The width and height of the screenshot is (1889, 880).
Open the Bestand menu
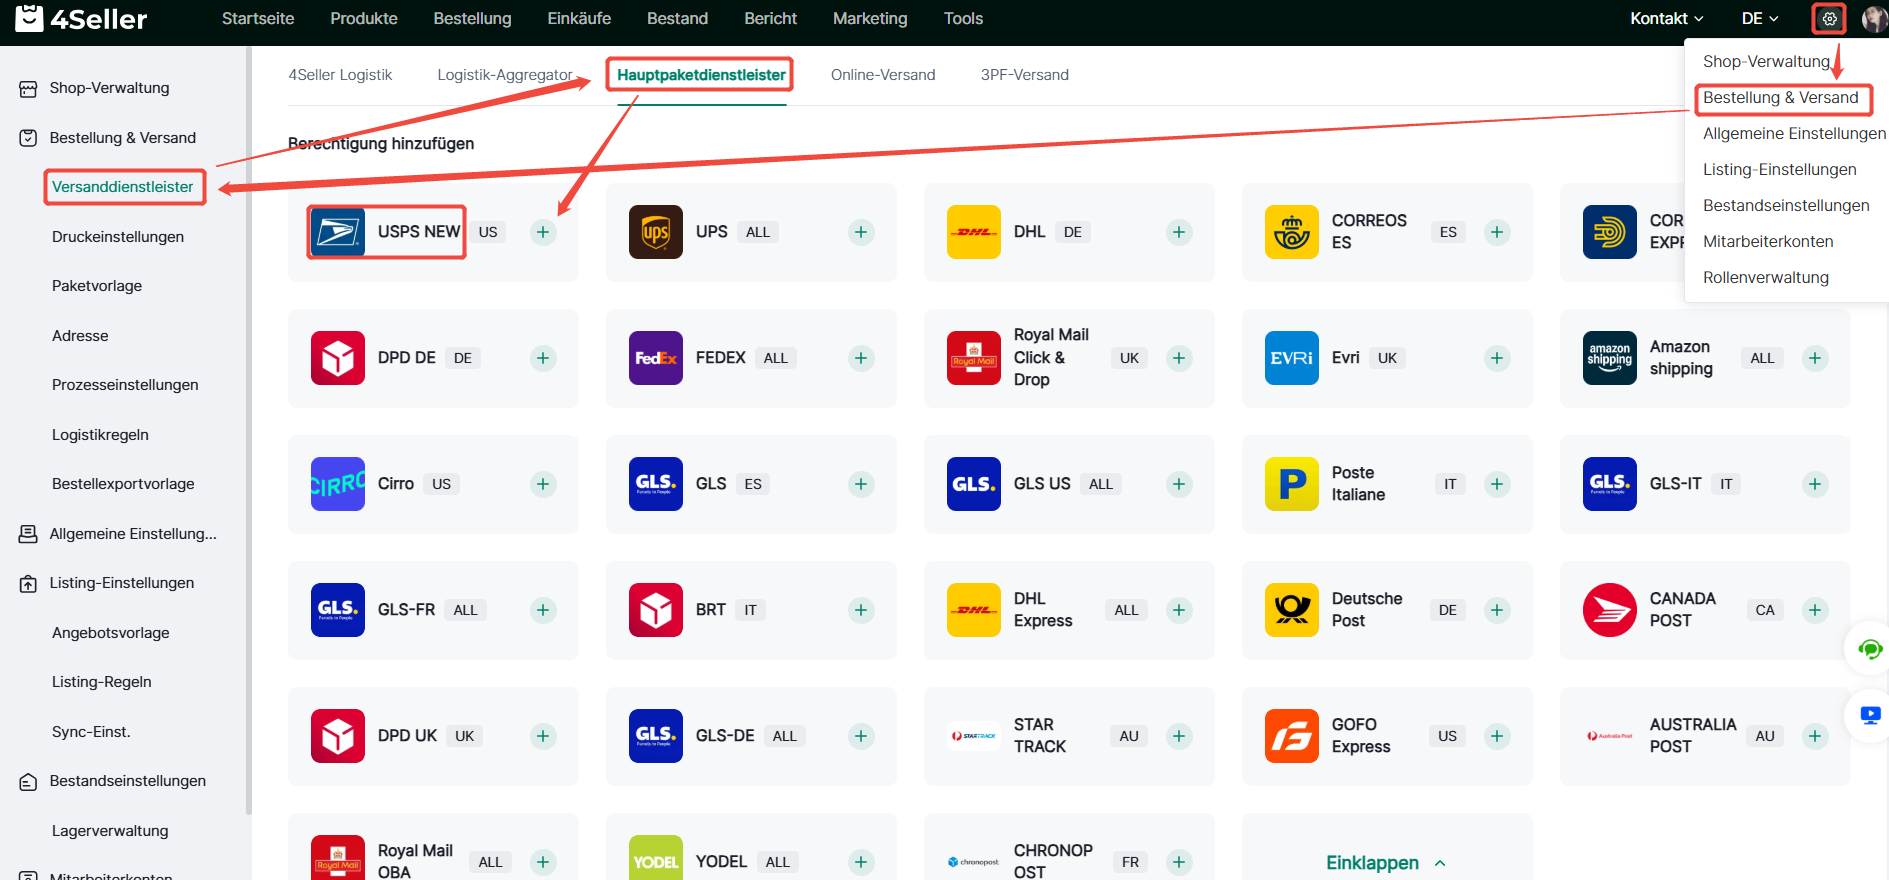677,19
